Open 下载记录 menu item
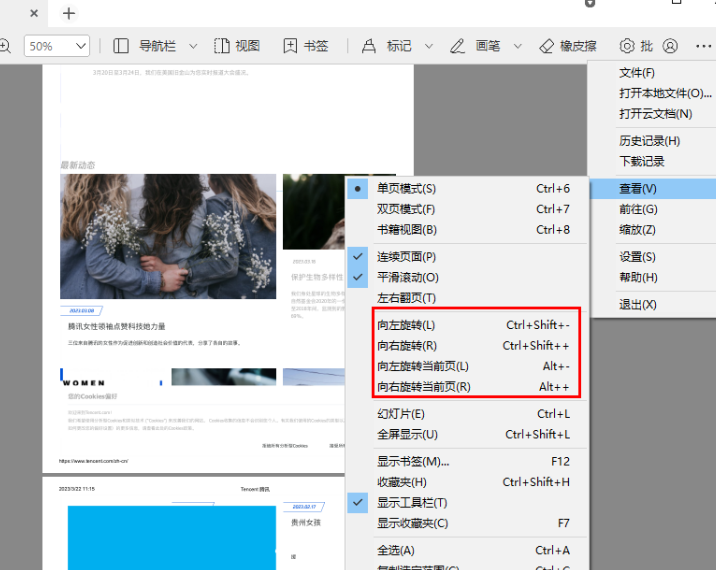The height and width of the screenshot is (570, 716). click(652, 161)
